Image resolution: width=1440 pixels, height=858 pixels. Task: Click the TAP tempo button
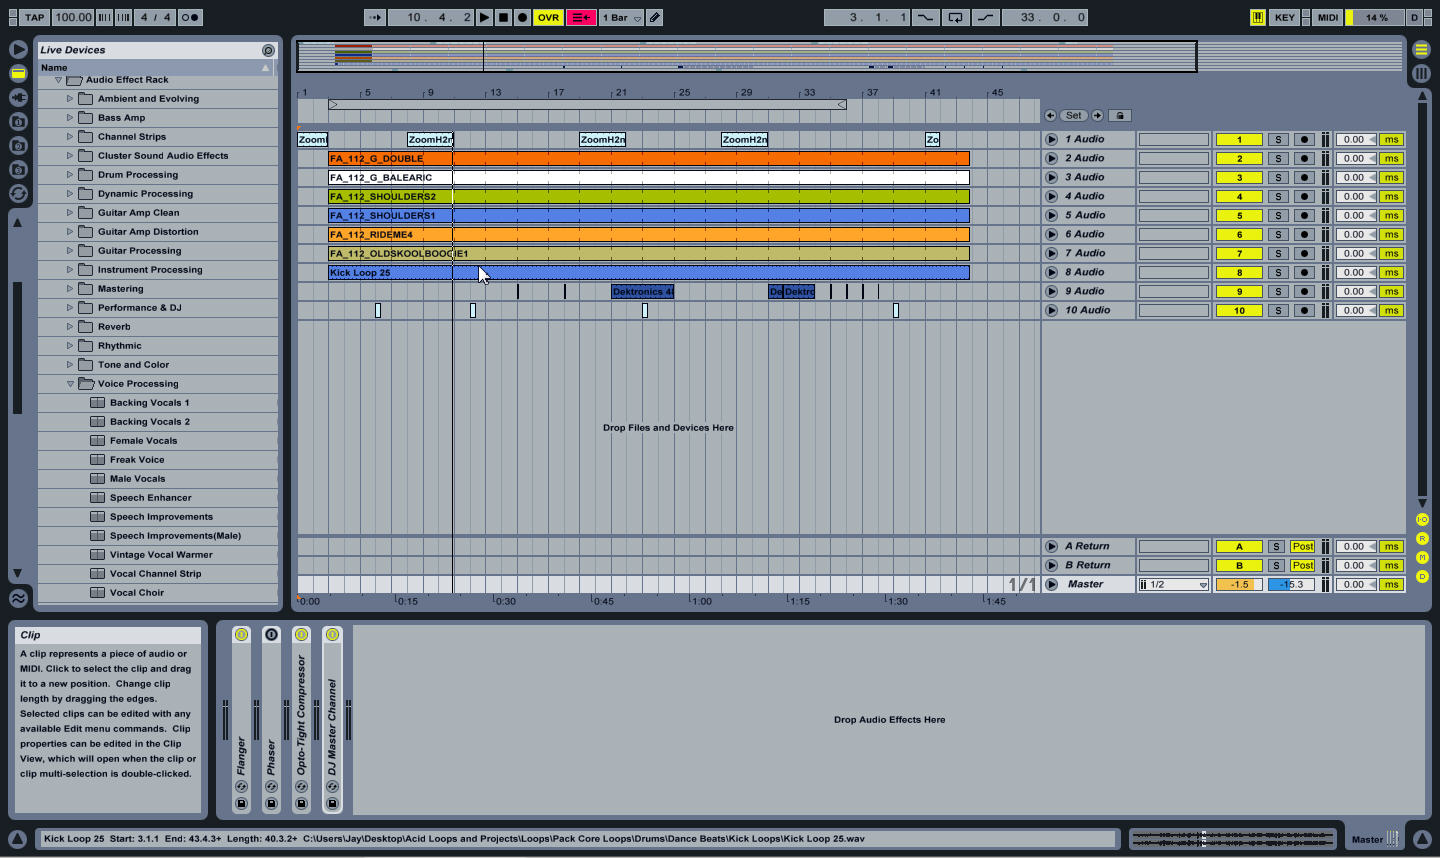(35, 17)
